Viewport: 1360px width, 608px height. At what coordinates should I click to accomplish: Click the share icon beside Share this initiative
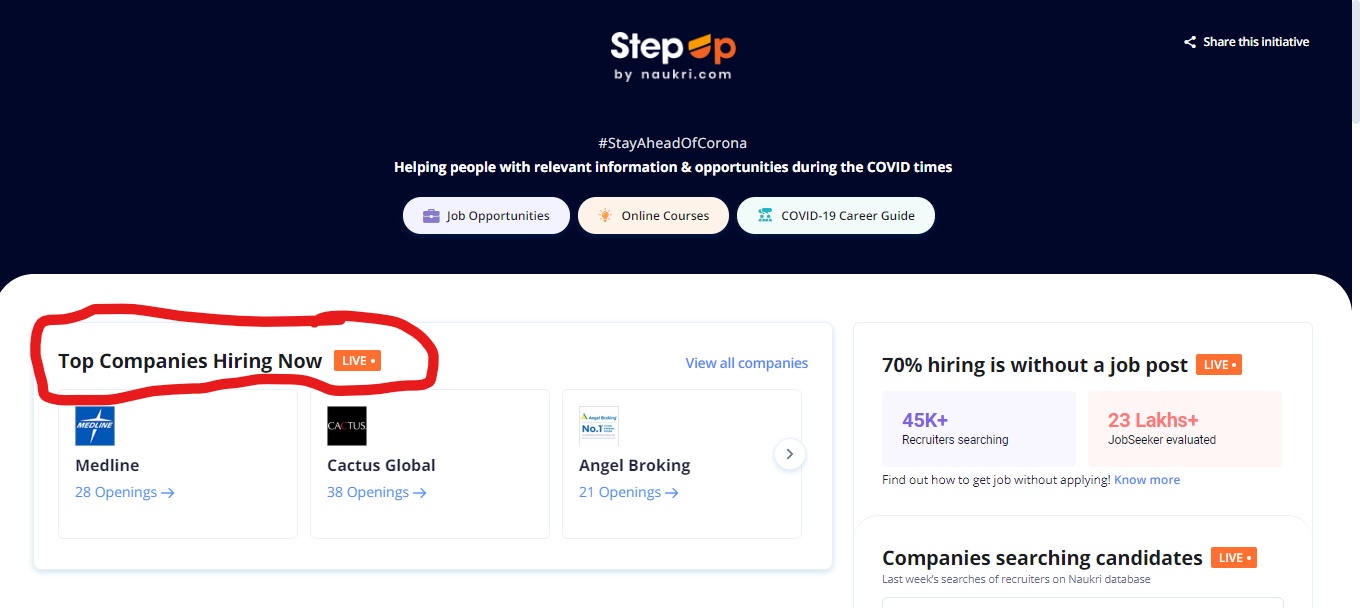point(1190,42)
